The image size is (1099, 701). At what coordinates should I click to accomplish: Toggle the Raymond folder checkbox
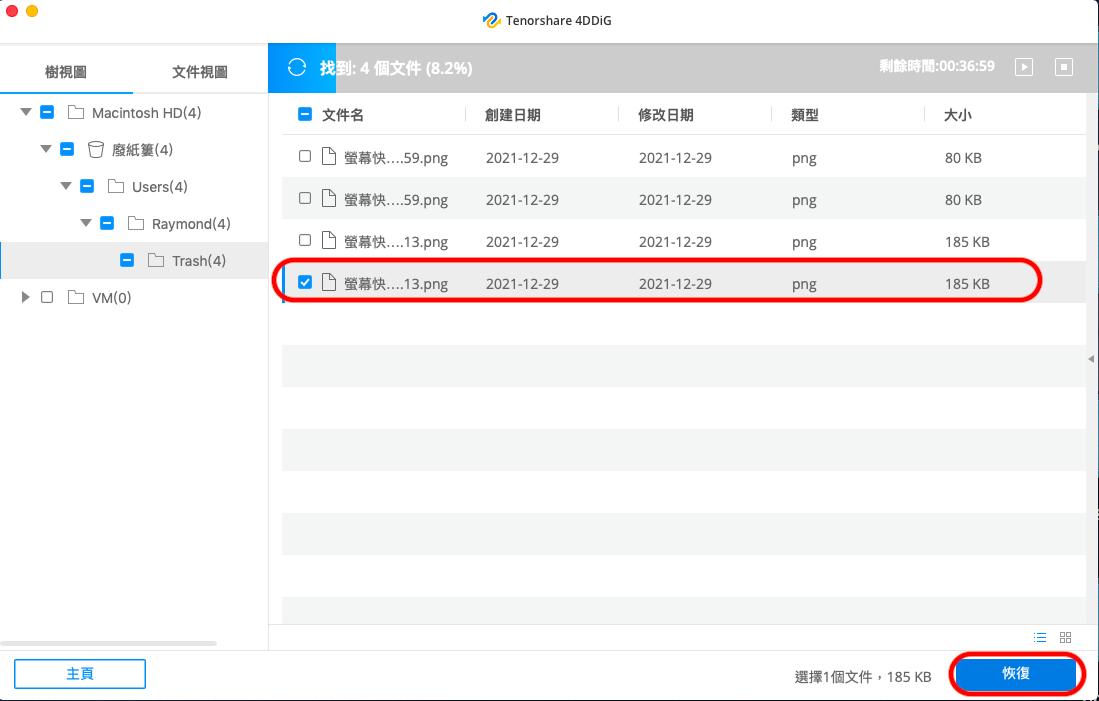(107, 224)
